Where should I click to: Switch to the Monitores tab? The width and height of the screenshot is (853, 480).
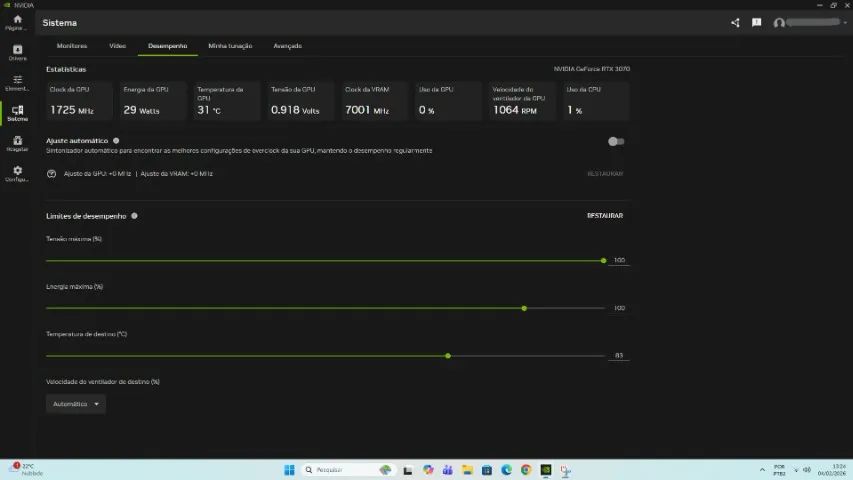72,46
